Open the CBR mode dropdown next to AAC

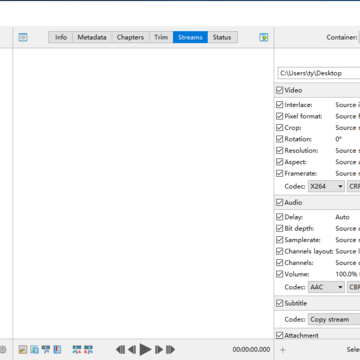pyautogui.click(x=354, y=287)
